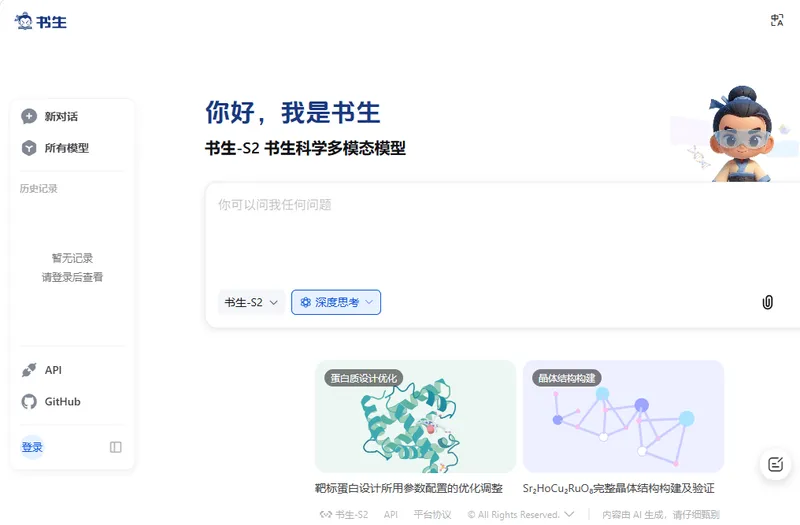Switch language with the translate icon
This screenshot has height=525, width=800.
point(777,20)
